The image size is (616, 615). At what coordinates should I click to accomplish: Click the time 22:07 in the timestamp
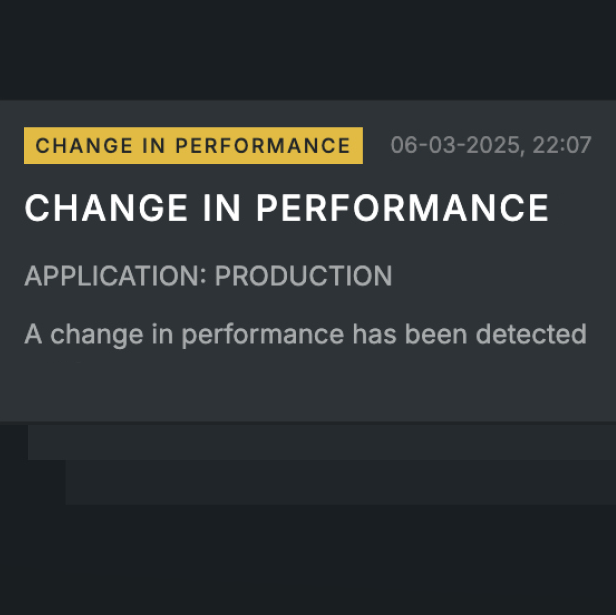[x=562, y=146]
